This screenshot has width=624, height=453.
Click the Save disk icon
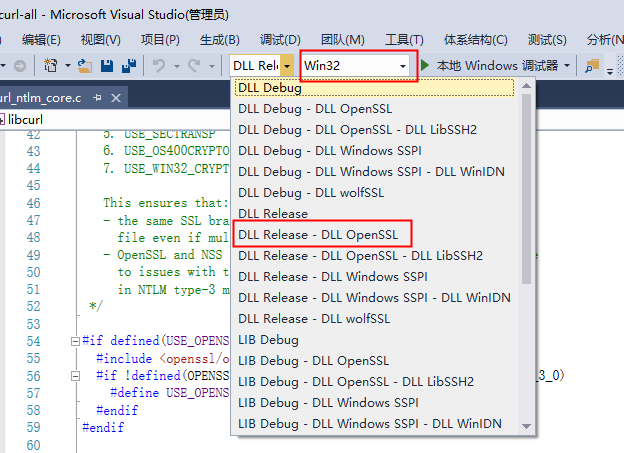[107, 66]
